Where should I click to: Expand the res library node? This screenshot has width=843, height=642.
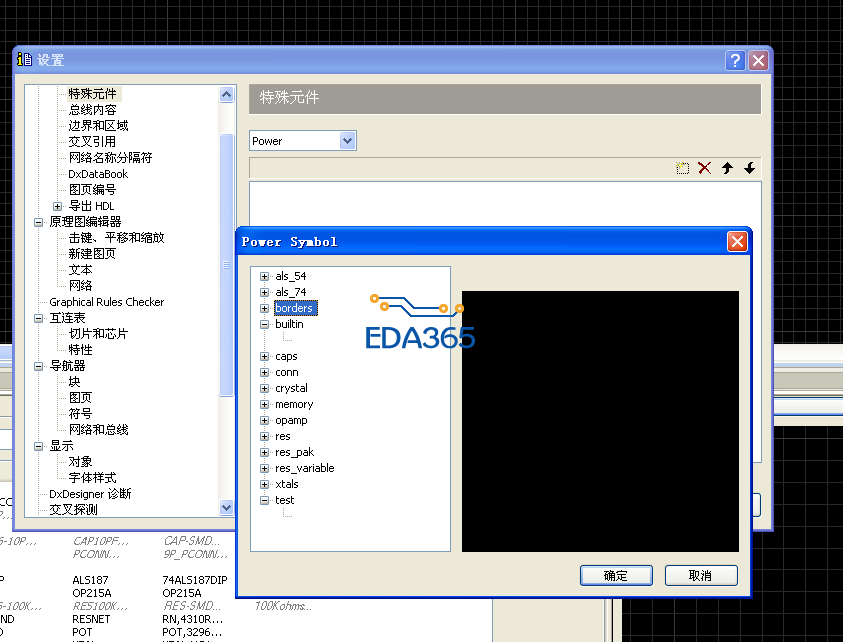[x=264, y=436]
